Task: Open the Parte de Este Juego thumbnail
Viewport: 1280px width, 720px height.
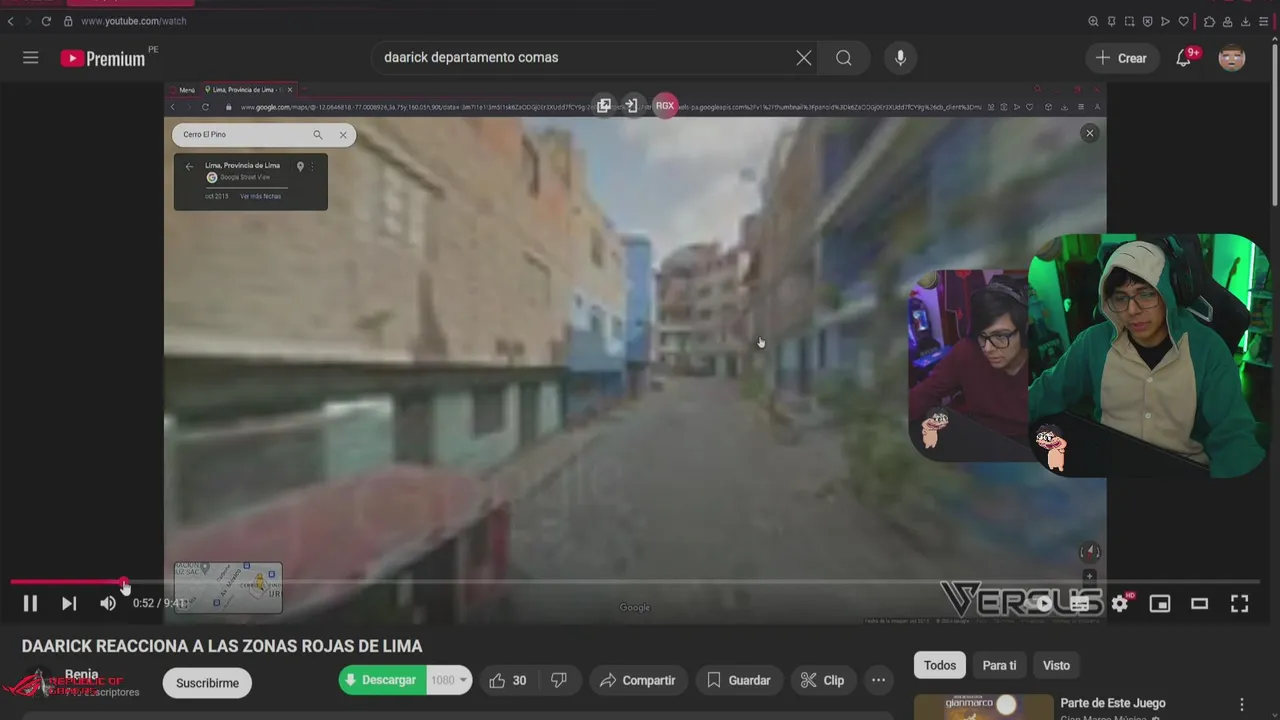Action: pyautogui.click(x=984, y=707)
